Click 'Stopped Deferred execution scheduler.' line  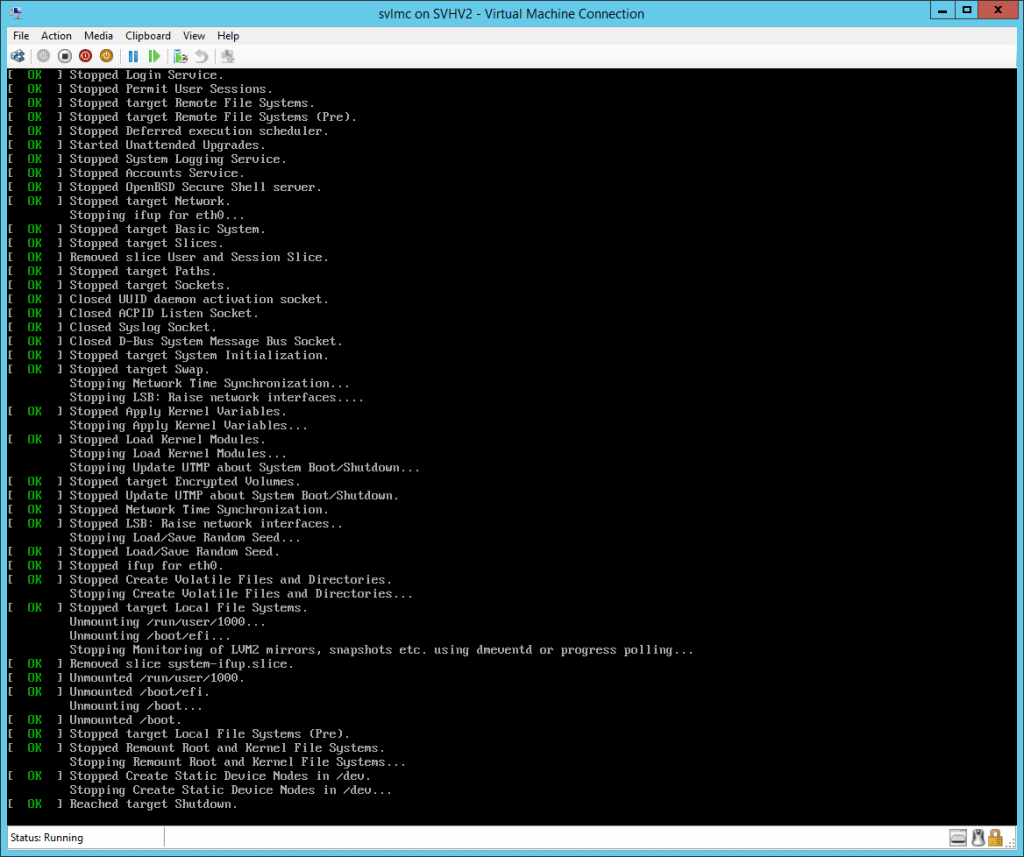click(x=199, y=131)
